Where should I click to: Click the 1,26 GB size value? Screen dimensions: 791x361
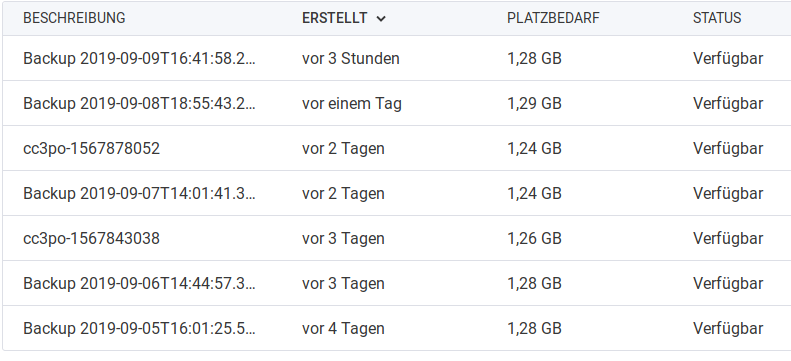(534, 238)
